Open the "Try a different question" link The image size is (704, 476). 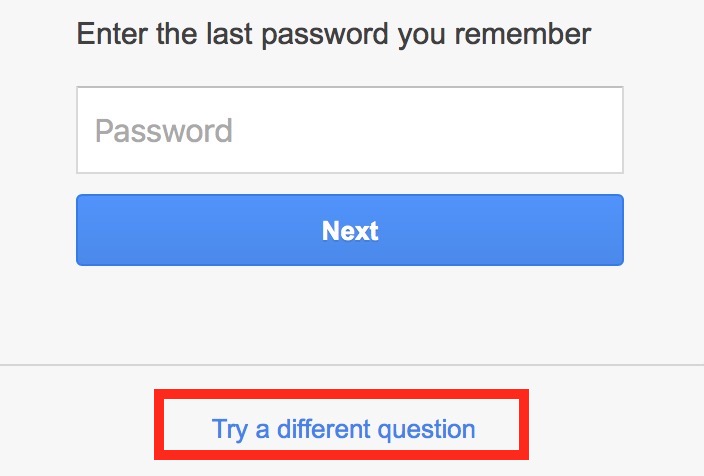[343, 430]
